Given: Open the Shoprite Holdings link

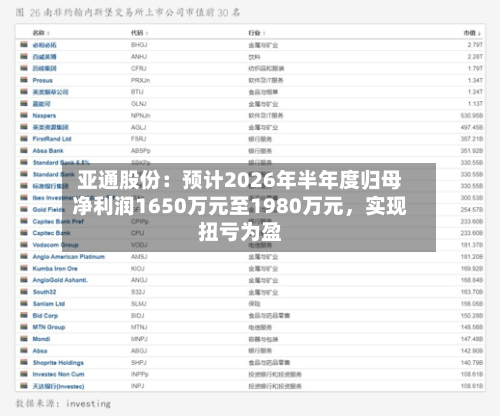Looking at the screenshot, I should (x=58, y=363).
